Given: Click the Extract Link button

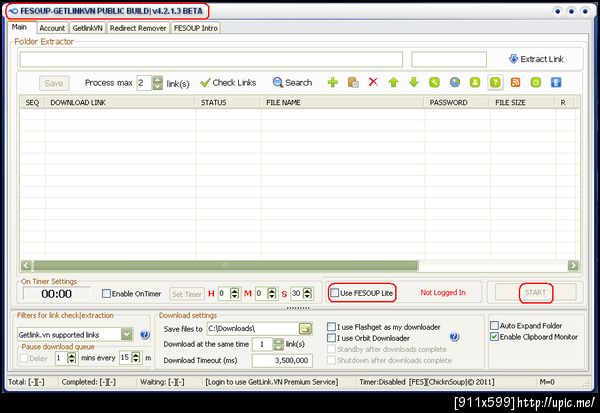Looking at the screenshot, I should point(536,59).
